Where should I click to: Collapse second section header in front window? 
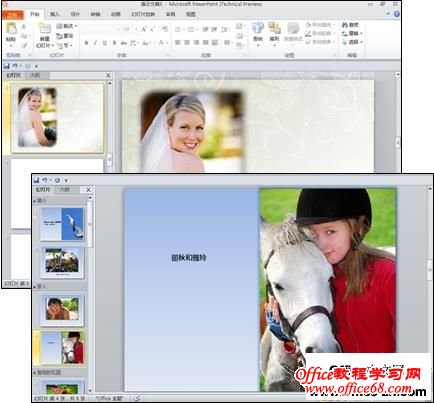(x=35, y=286)
